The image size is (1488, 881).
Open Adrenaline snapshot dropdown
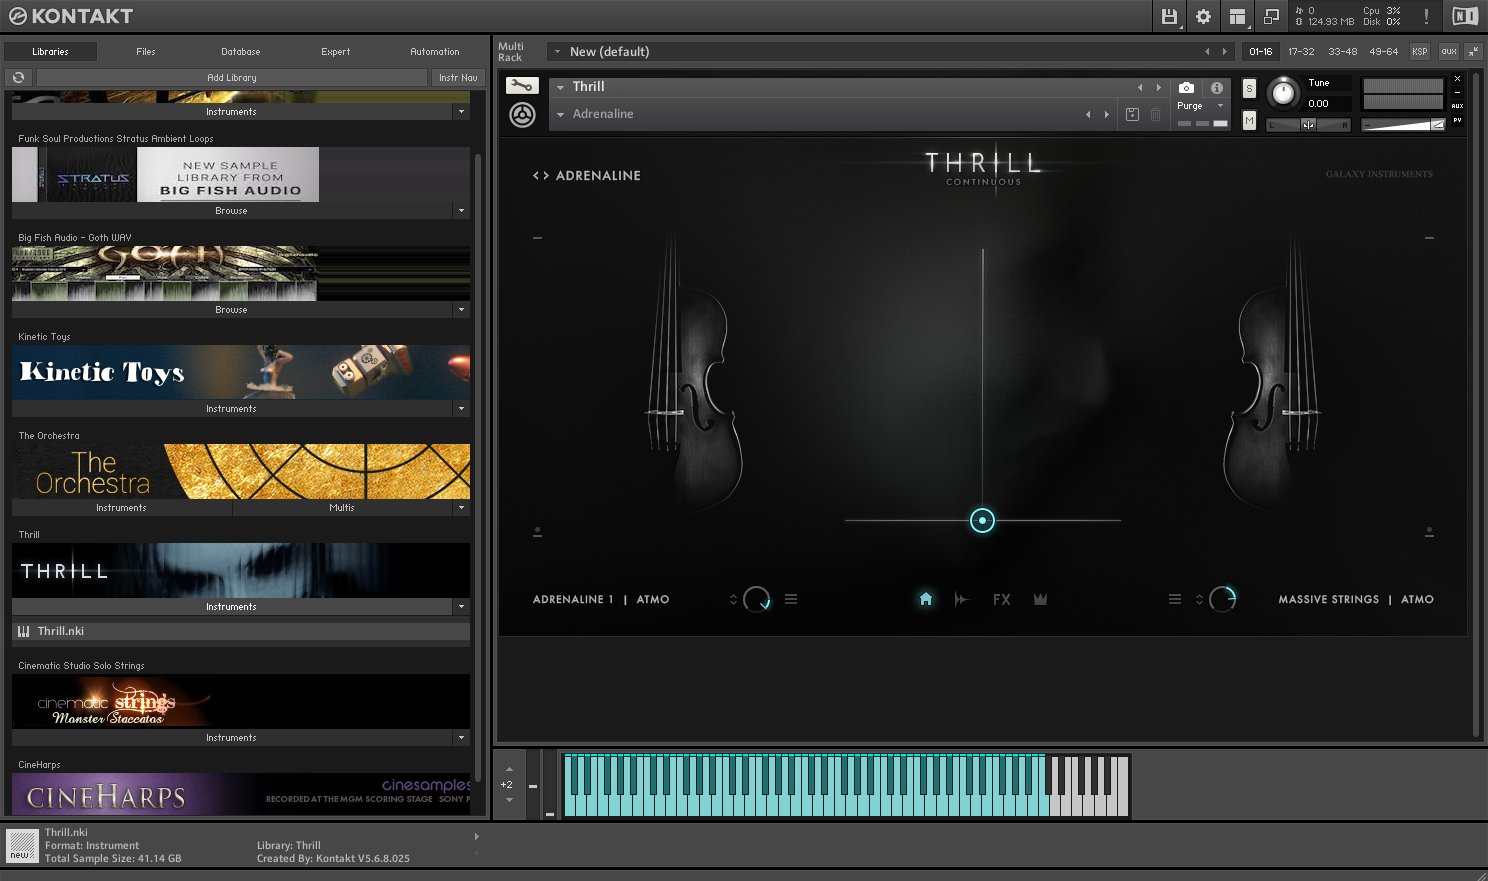pyautogui.click(x=560, y=114)
